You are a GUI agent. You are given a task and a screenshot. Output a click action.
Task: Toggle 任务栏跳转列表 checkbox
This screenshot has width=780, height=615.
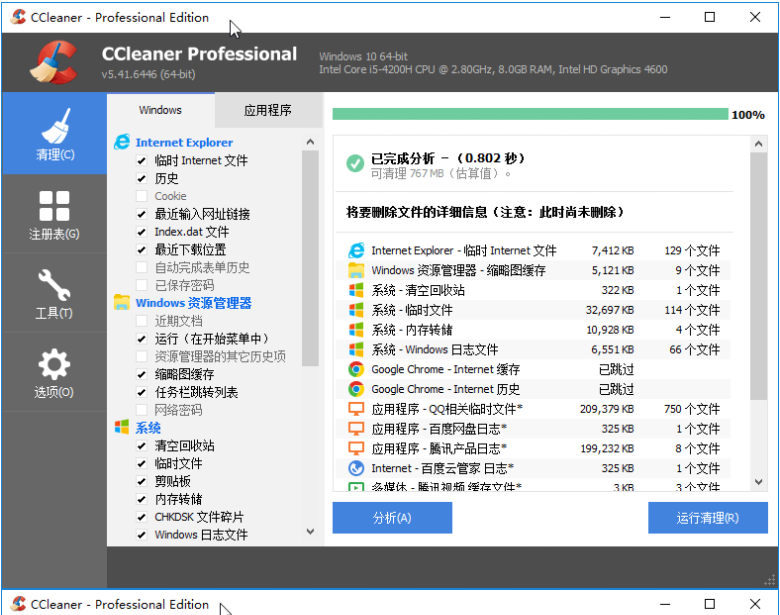click(142, 392)
